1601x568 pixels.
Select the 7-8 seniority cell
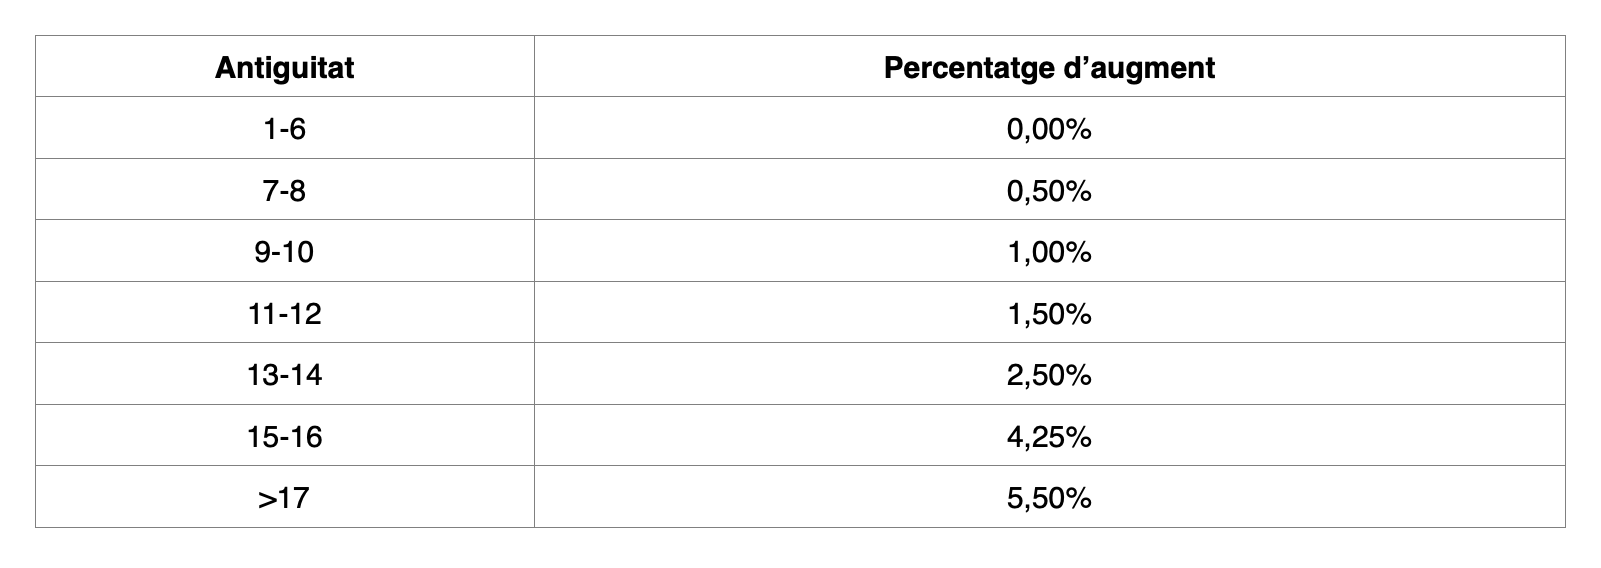[284, 191]
